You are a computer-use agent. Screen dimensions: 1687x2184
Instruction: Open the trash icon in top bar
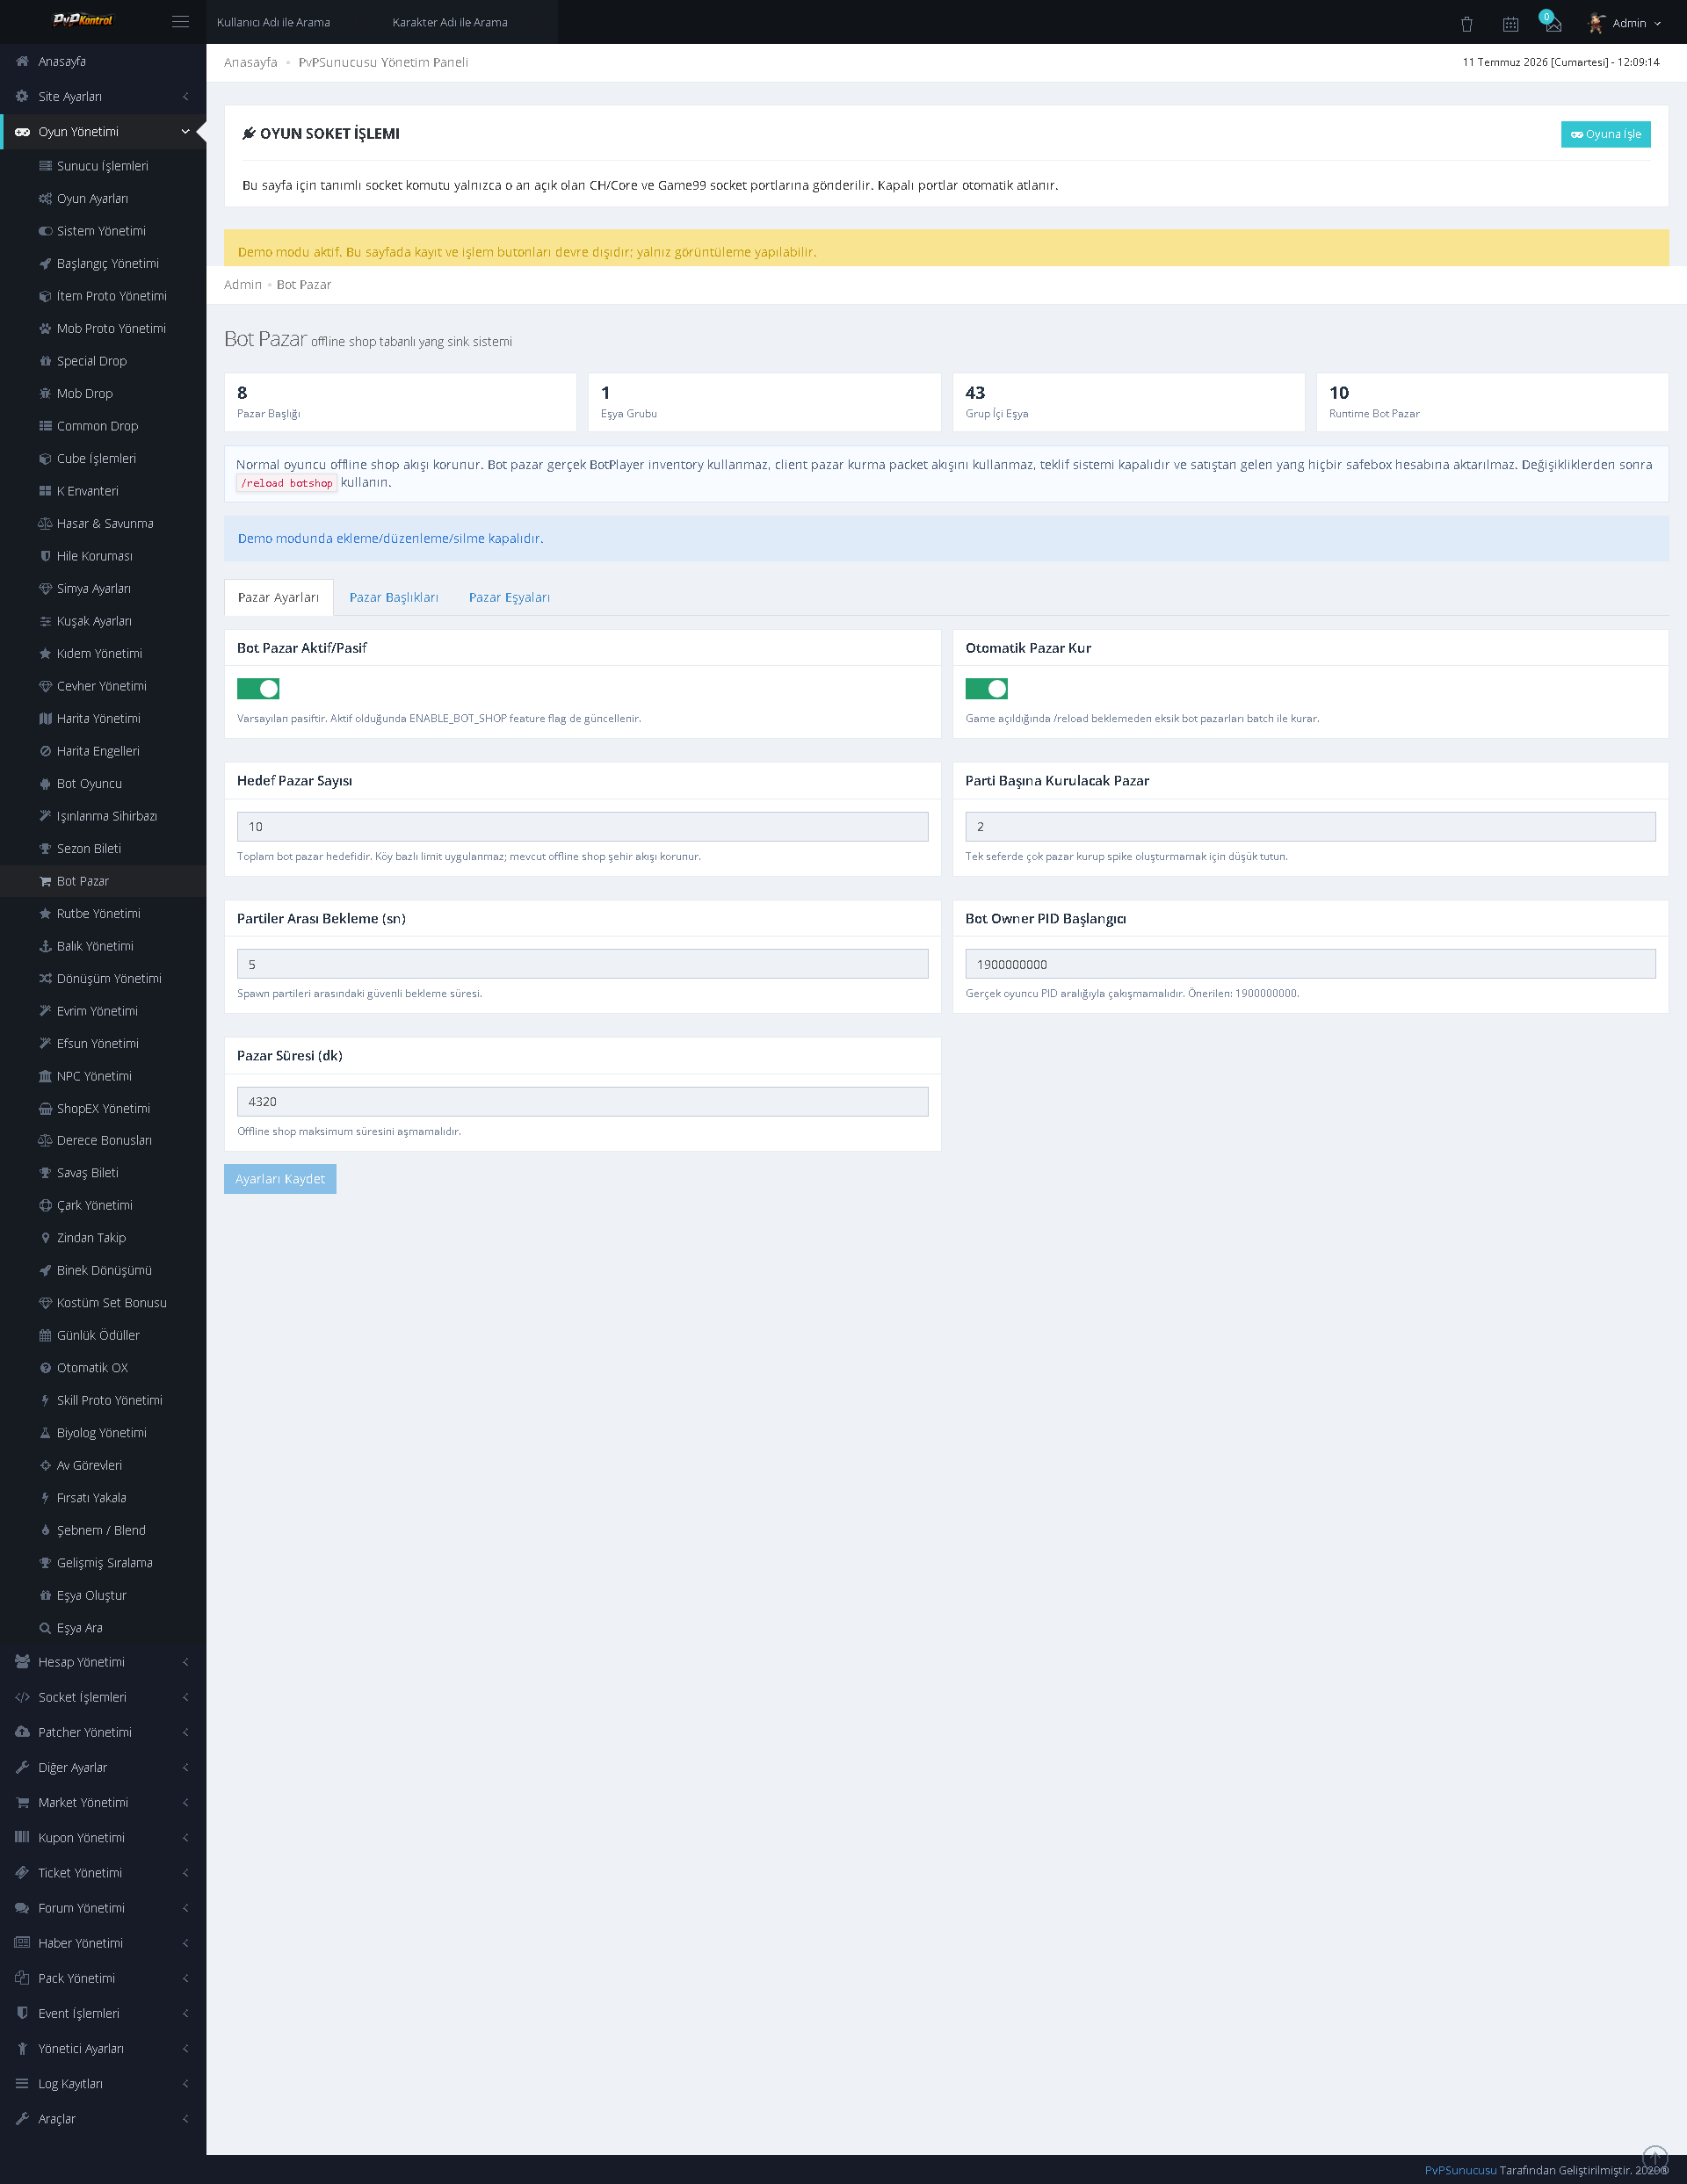point(1466,24)
